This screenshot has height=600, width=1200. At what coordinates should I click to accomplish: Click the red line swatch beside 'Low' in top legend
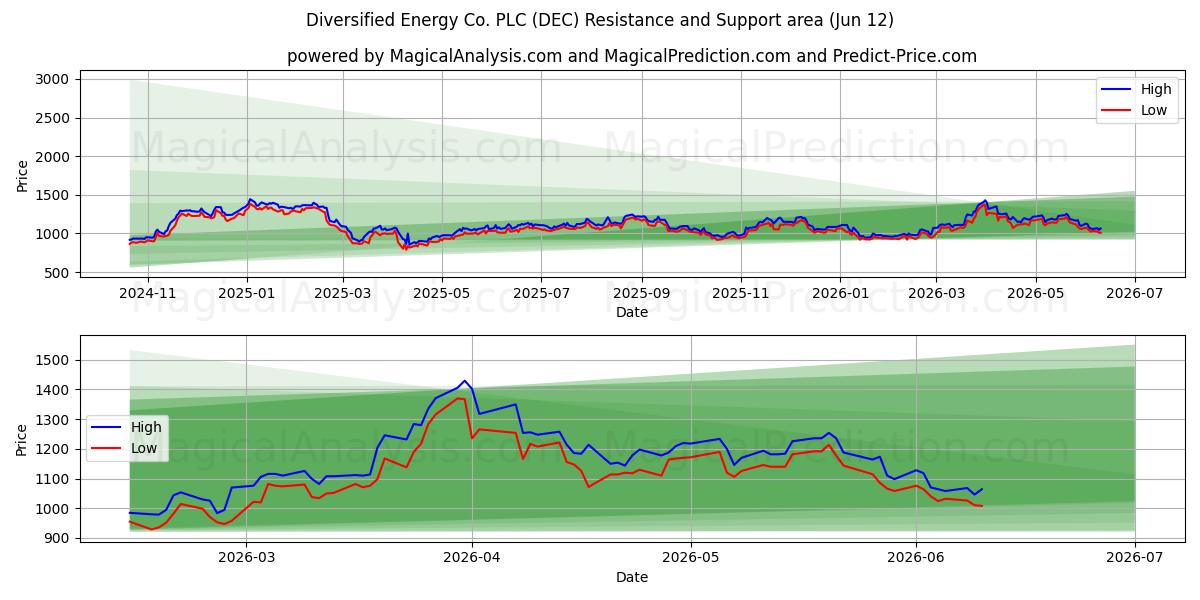[1118, 111]
